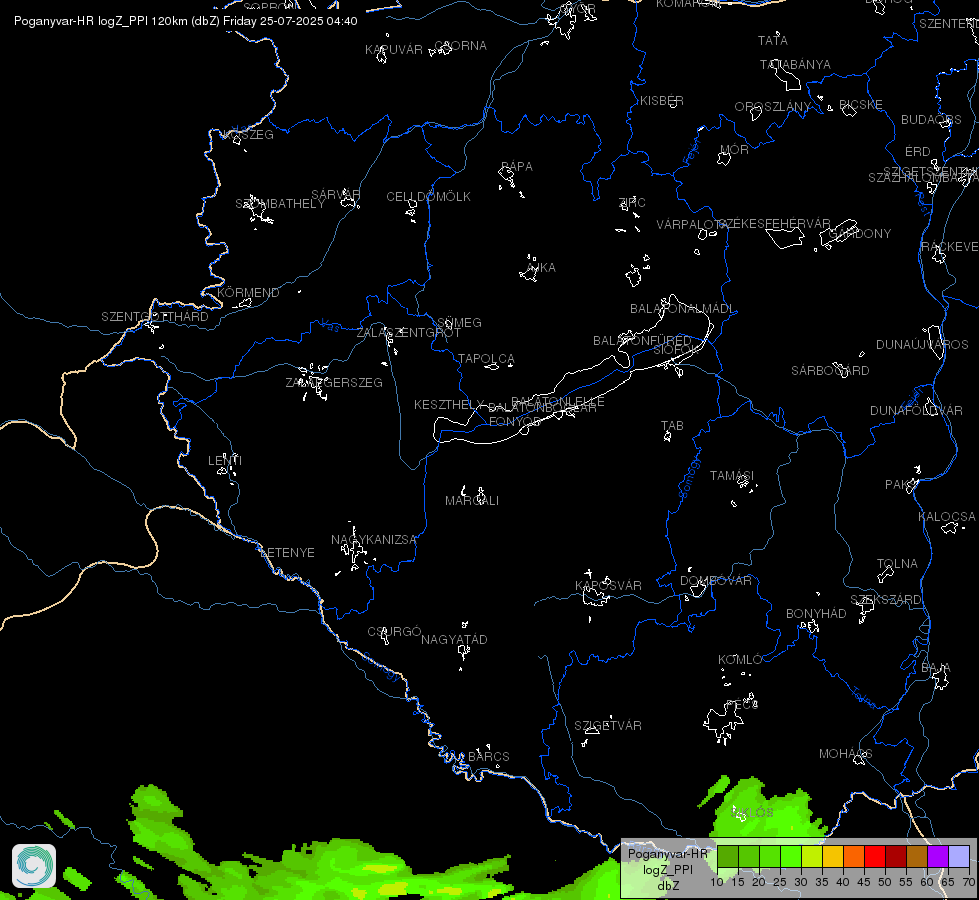Click the SIKLÓS label over the green echo
Viewport: 979px width, 900px height.
pos(753,813)
